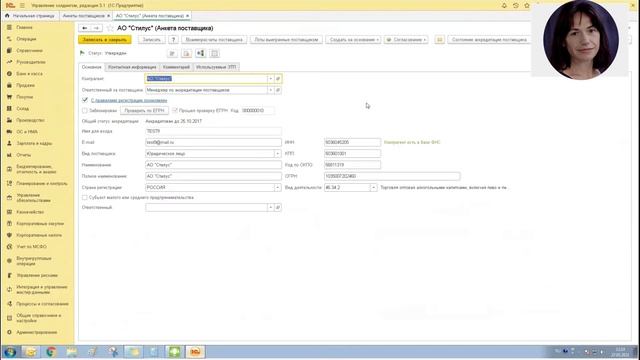Viewport: 640px width, 360px height.
Task: Click third icon button next to status
Action: [200, 53]
